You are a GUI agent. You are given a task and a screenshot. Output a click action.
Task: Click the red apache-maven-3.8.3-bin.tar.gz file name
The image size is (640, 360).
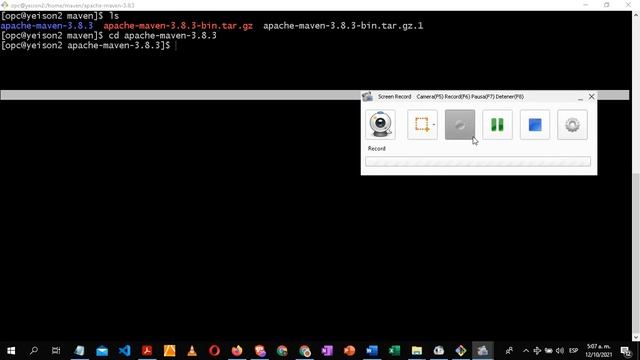point(178,26)
